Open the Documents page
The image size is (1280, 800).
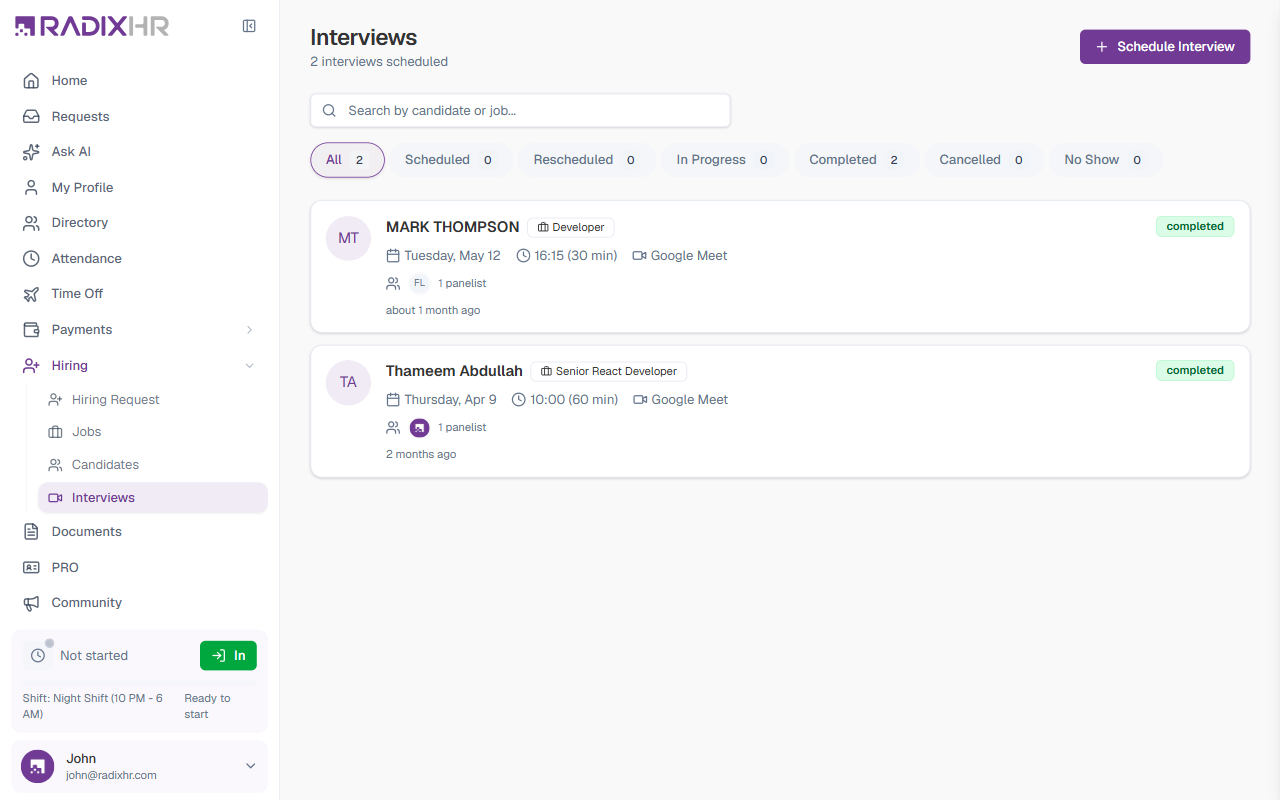click(x=139, y=532)
